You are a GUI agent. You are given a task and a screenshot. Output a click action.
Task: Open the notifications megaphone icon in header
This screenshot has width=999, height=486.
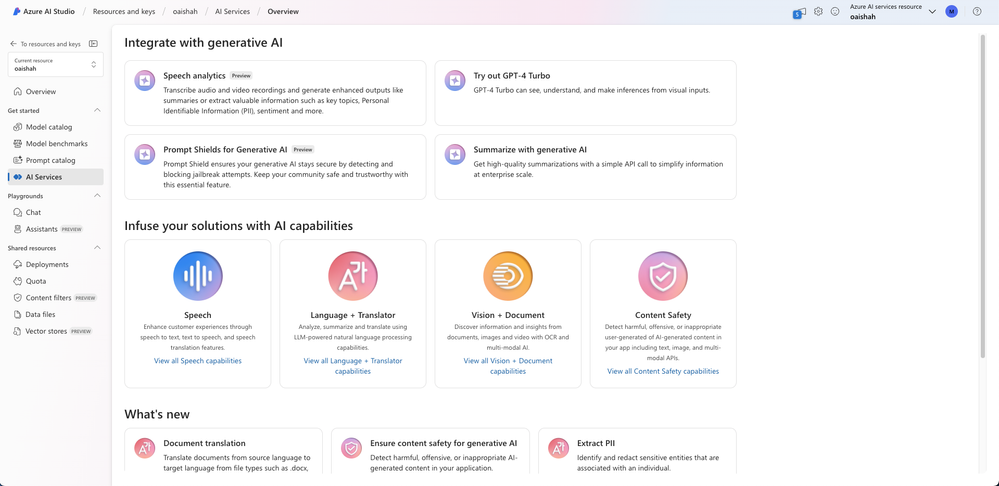(x=799, y=12)
